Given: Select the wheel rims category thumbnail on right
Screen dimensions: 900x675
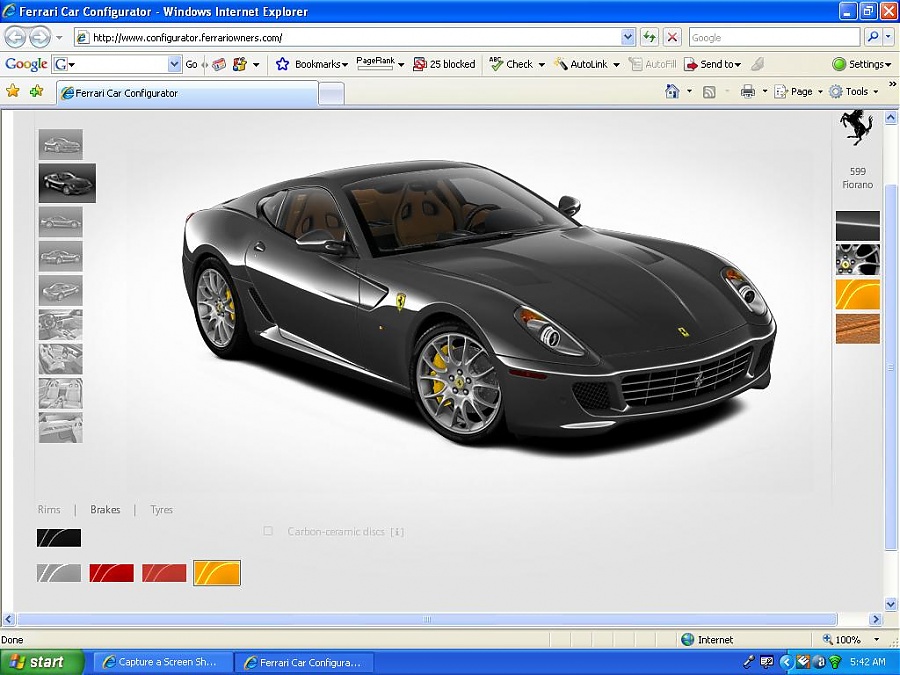Looking at the screenshot, I should click(x=858, y=259).
